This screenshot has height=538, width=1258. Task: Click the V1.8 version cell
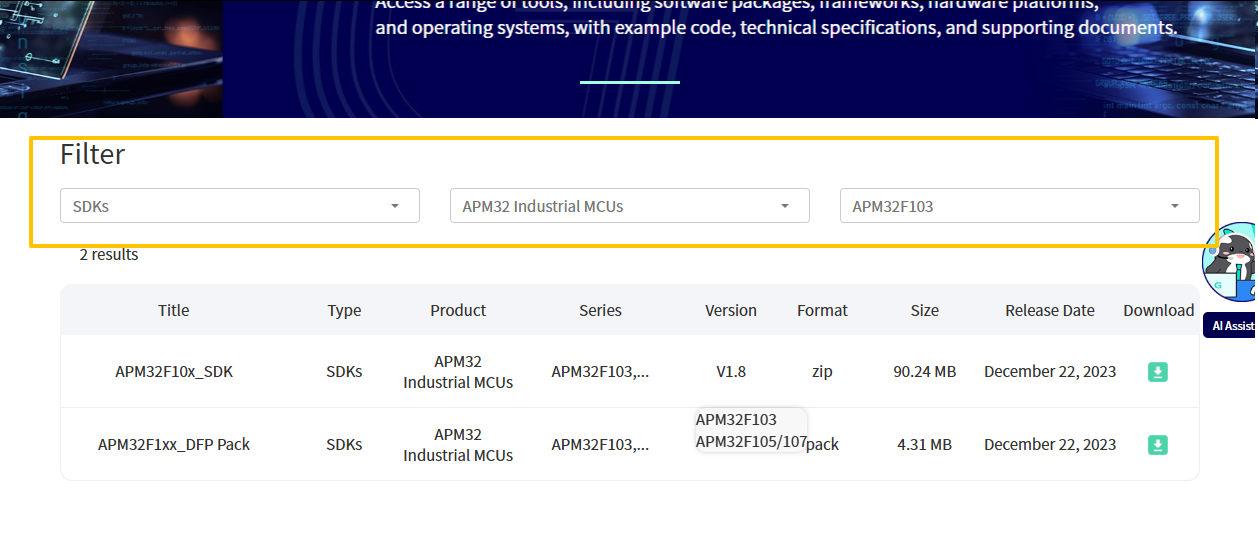pos(730,372)
